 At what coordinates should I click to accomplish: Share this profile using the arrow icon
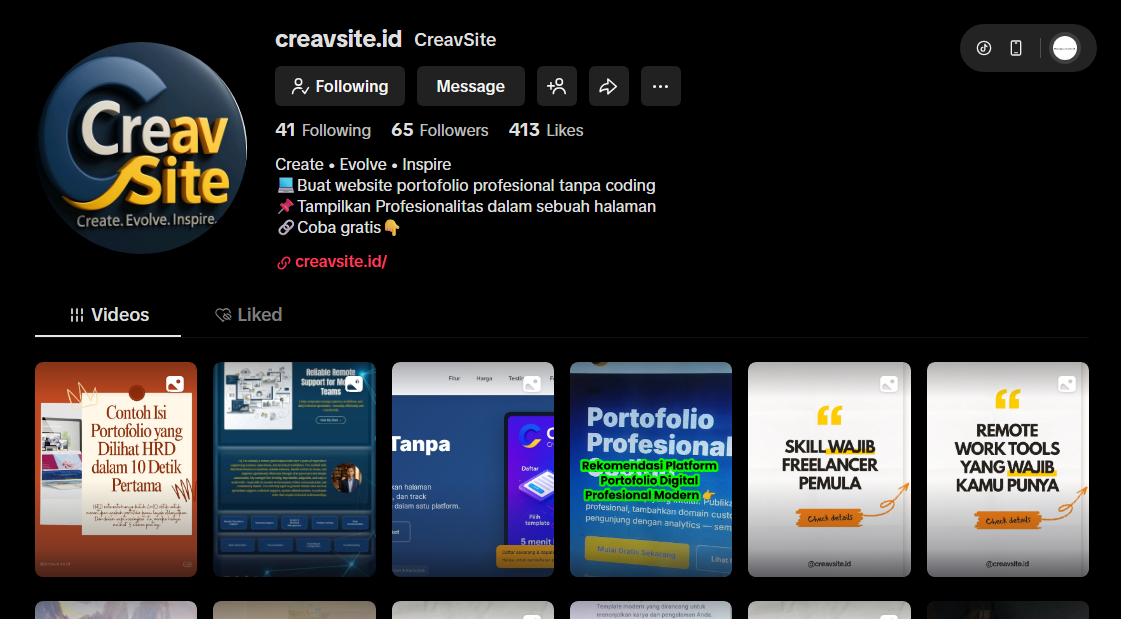[x=609, y=86]
